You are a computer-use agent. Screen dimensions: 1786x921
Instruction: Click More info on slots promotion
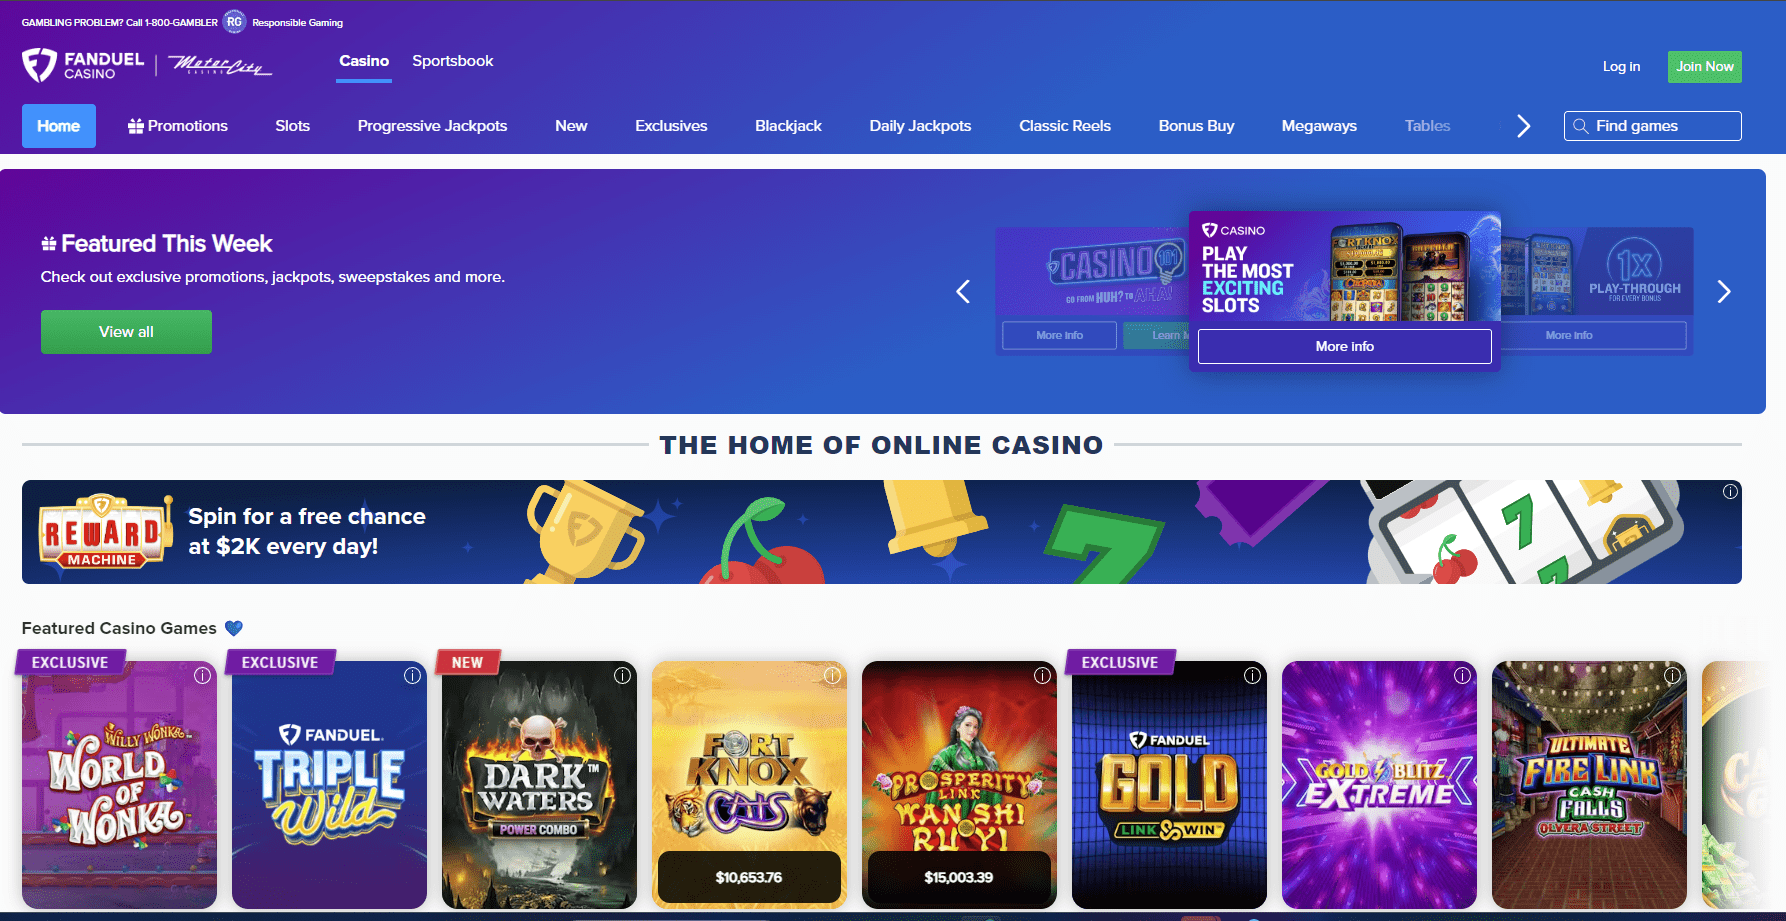(x=1345, y=346)
